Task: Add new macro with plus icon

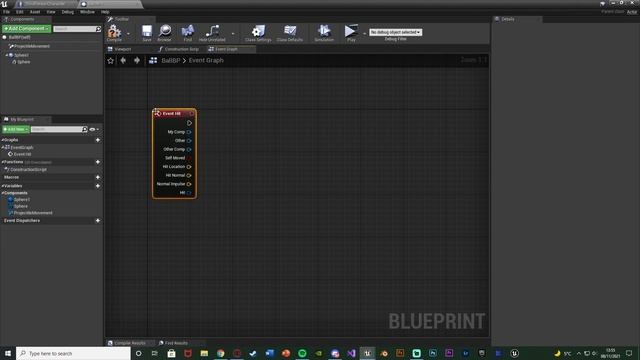Action: [x=98, y=177]
